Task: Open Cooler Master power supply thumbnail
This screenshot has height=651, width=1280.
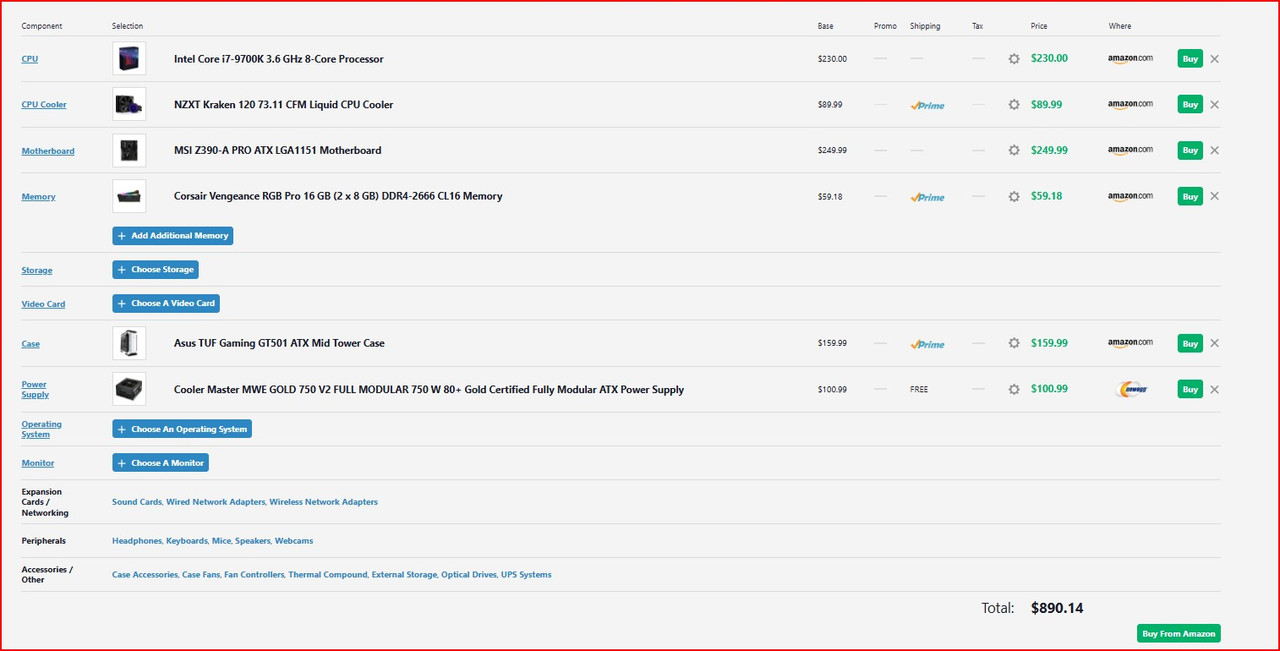Action: 129,390
